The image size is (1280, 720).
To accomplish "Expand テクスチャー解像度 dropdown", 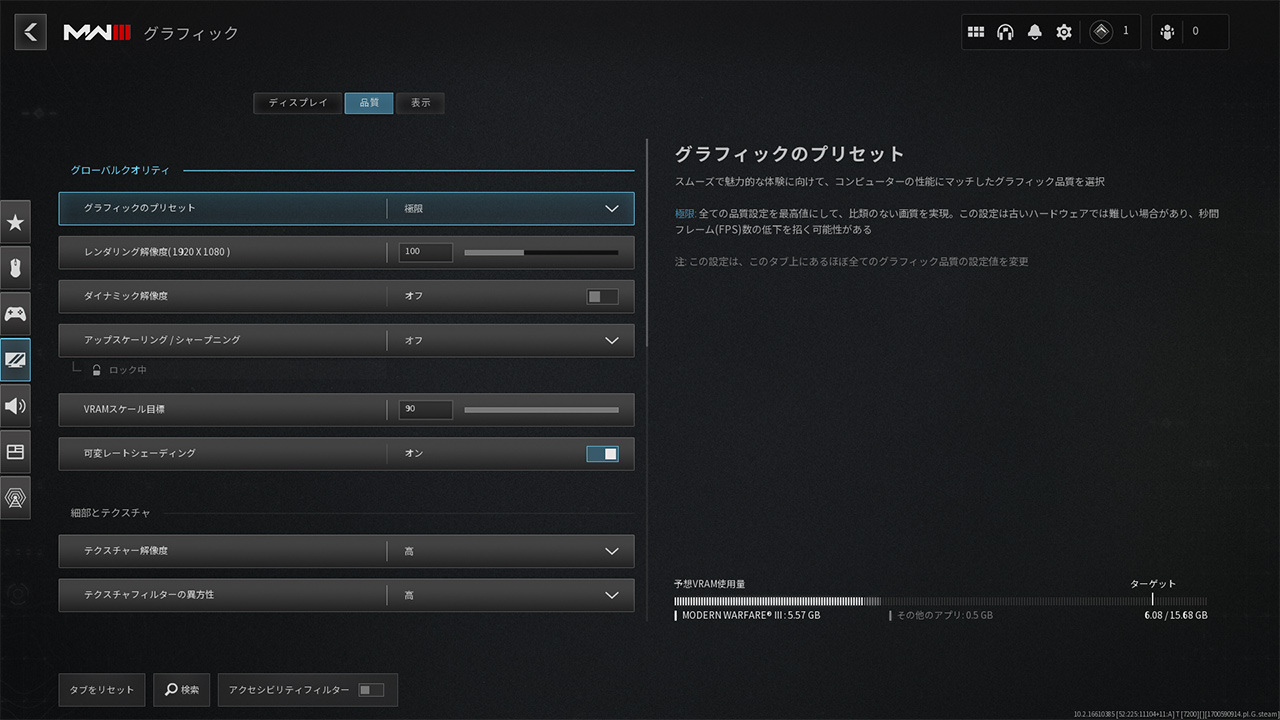I will (611, 551).
